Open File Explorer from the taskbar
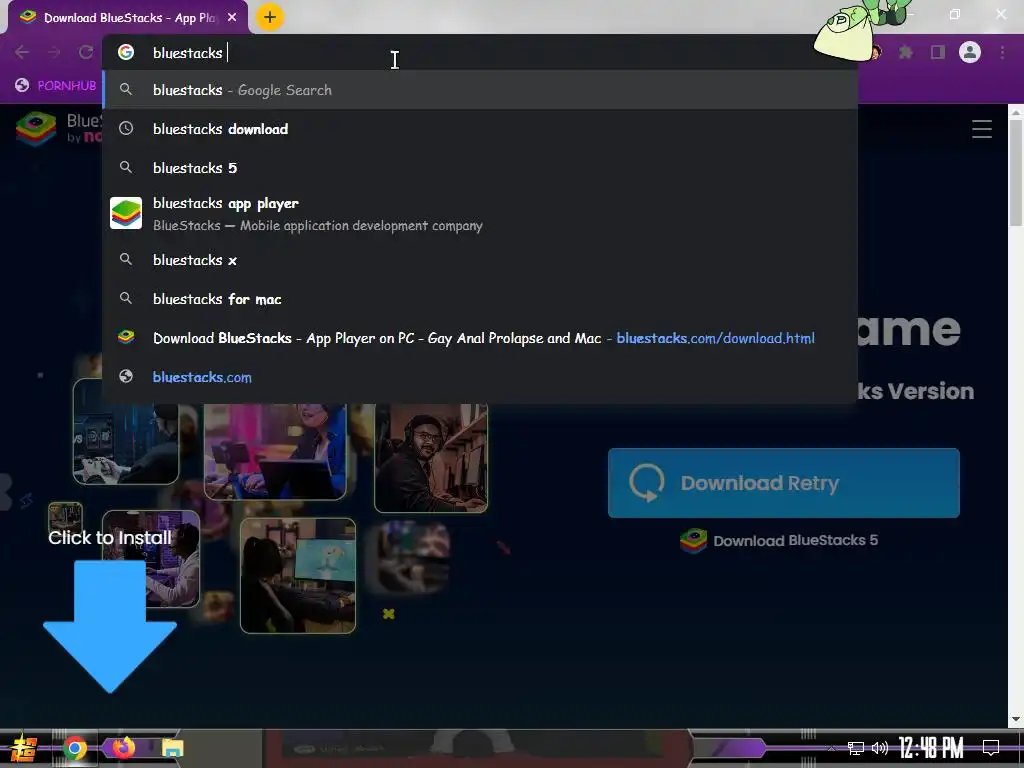Screen dimensions: 1024x768 tap(172, 748)
